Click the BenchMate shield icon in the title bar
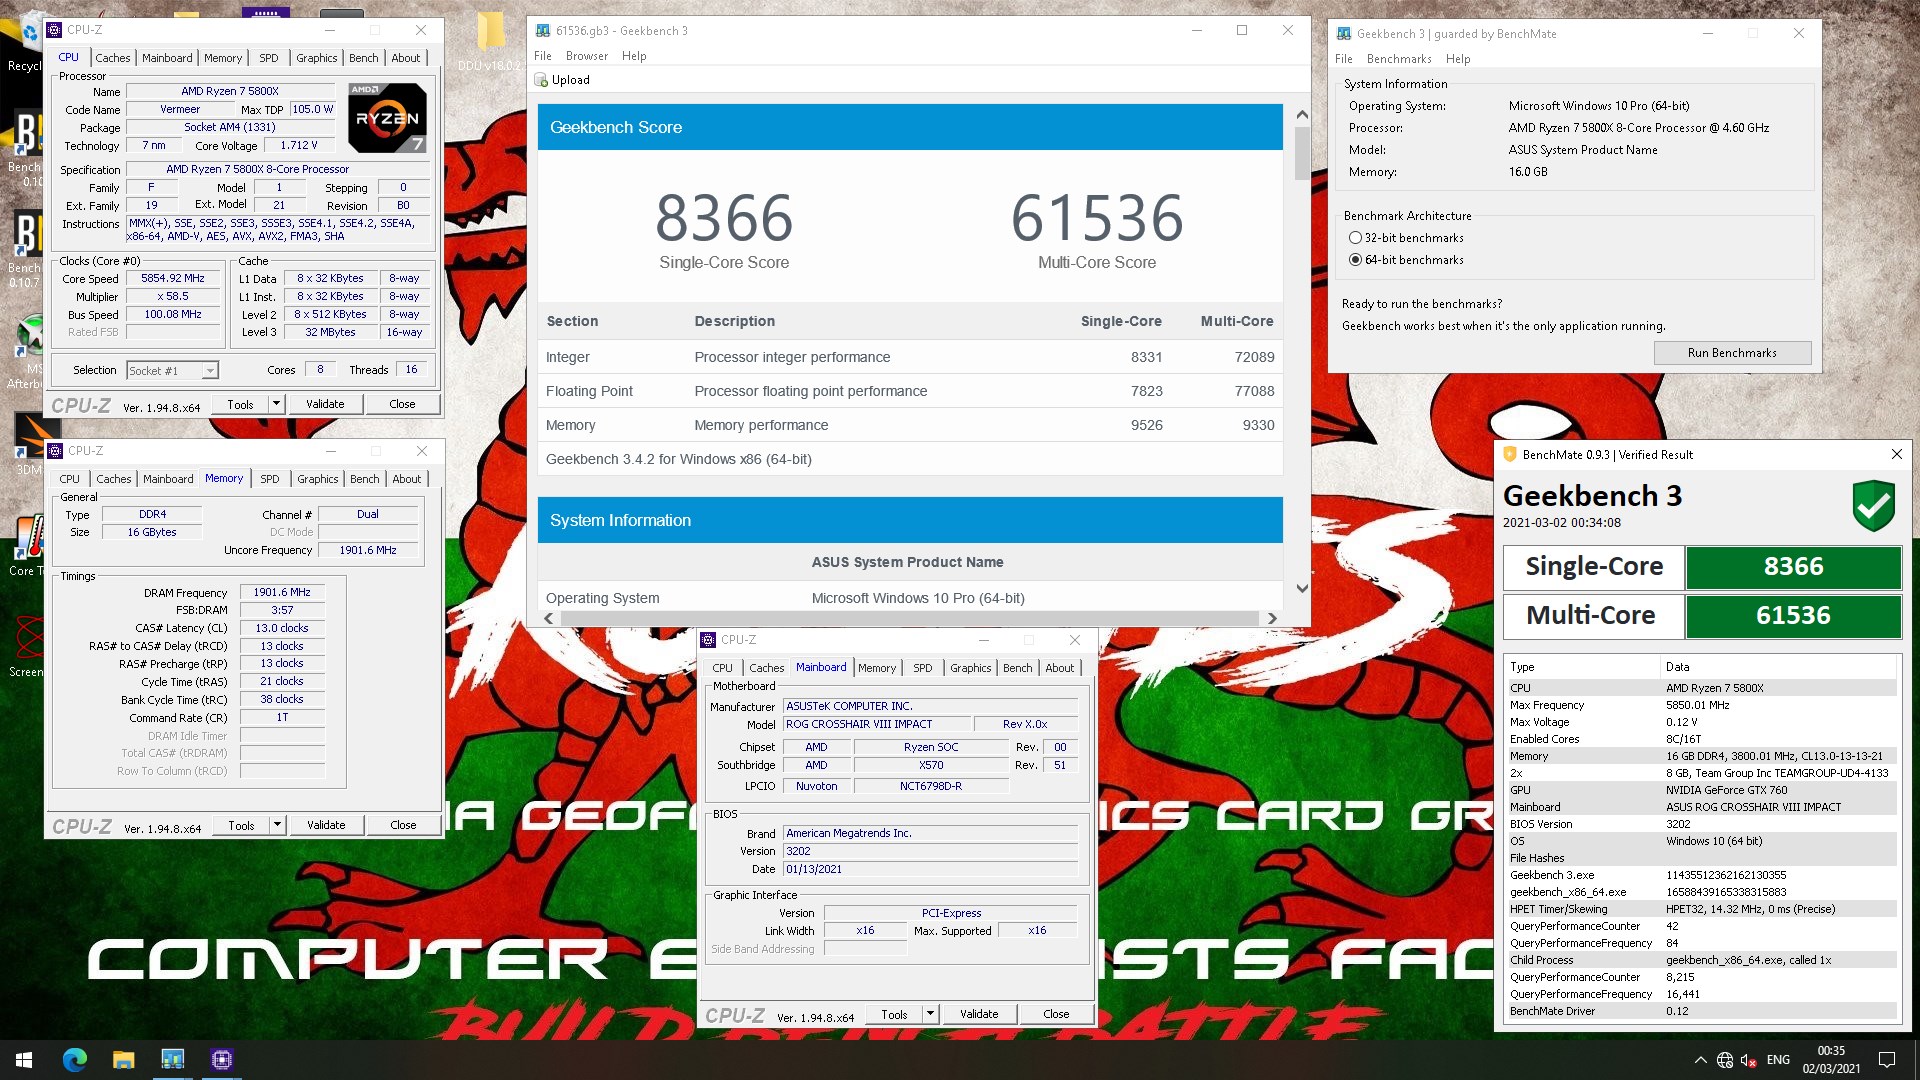 (x=1510, y=454)
